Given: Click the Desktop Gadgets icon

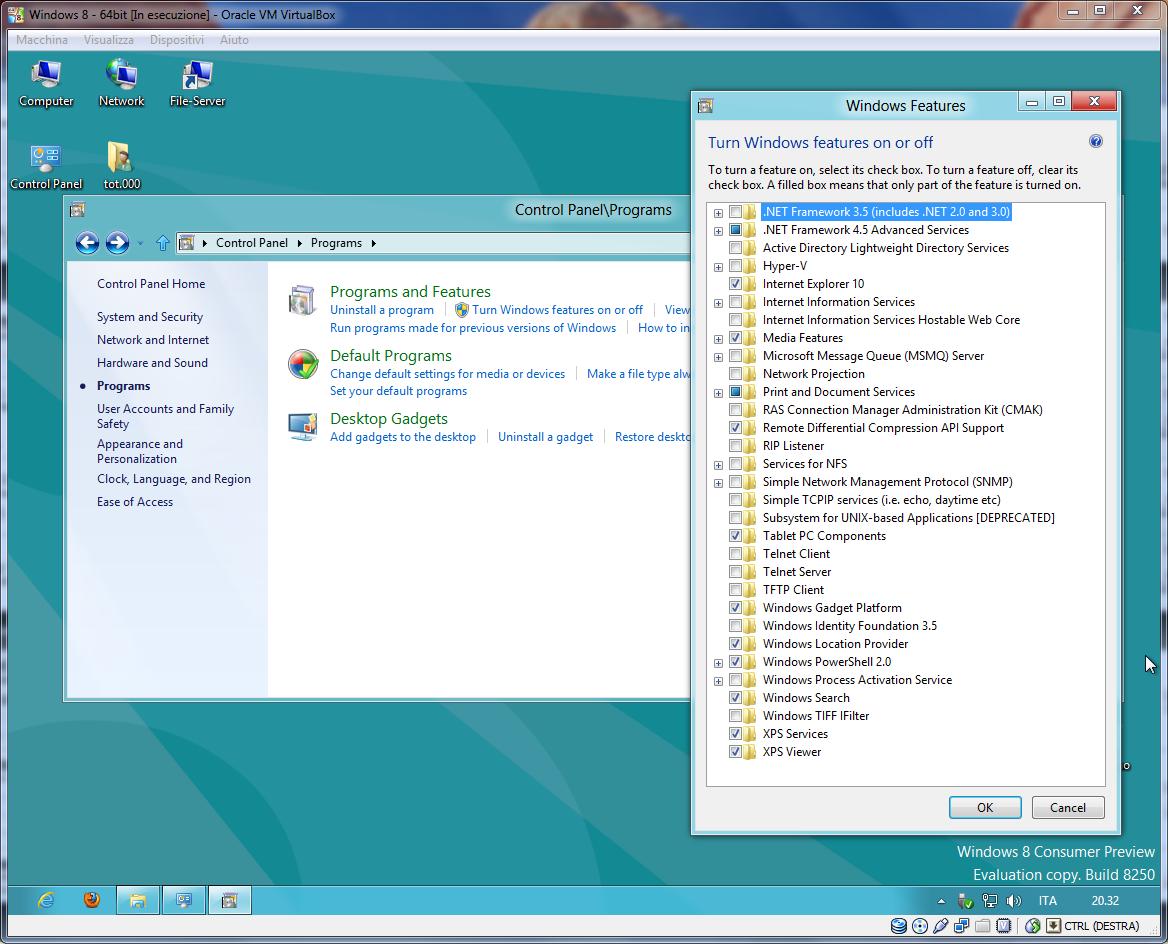Looking at the screenshot, I should tap(303, 427).
